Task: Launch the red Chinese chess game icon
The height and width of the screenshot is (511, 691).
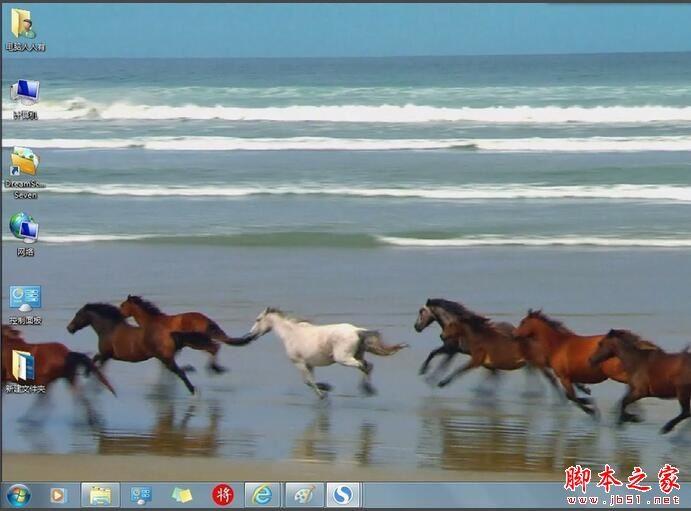Action: pyautogui.click(x=223, y=495)
